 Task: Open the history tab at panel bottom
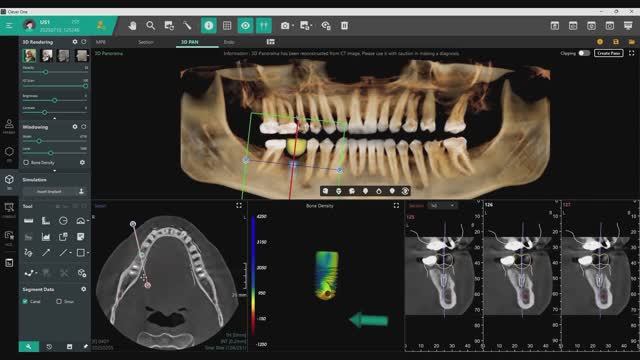pyautogui.click(x=49, y=347)
